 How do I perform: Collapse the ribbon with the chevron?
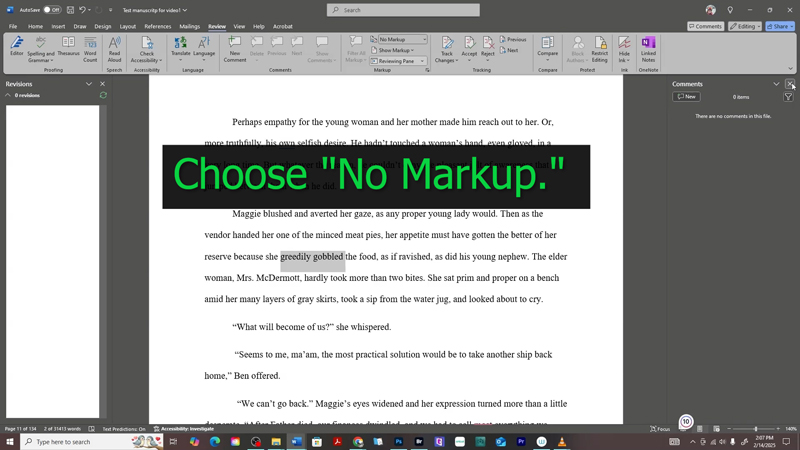pyautogui.click(x=790, y=69)
